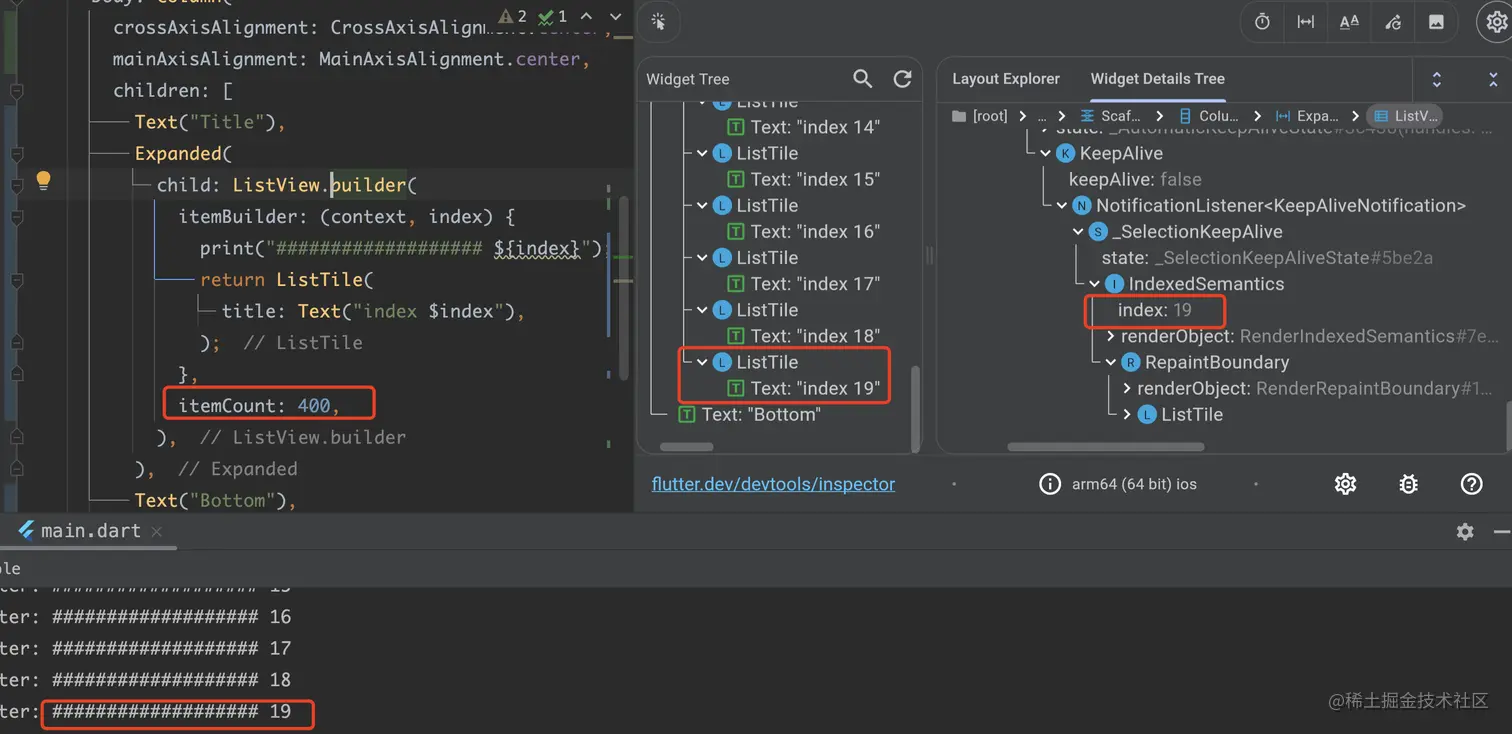
Task: Collapse _SelectionKeepAlive node
Action: click(x=1078, y=231)
